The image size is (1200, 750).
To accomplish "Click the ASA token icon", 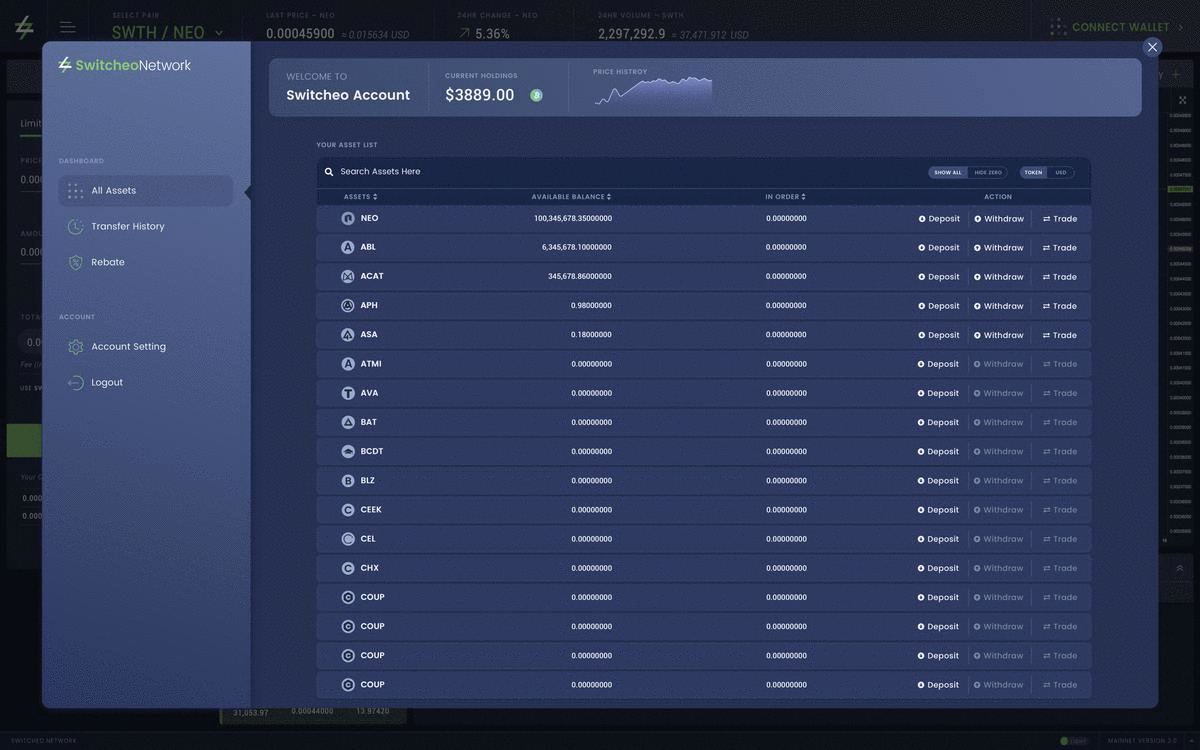I will pos(348,335).
